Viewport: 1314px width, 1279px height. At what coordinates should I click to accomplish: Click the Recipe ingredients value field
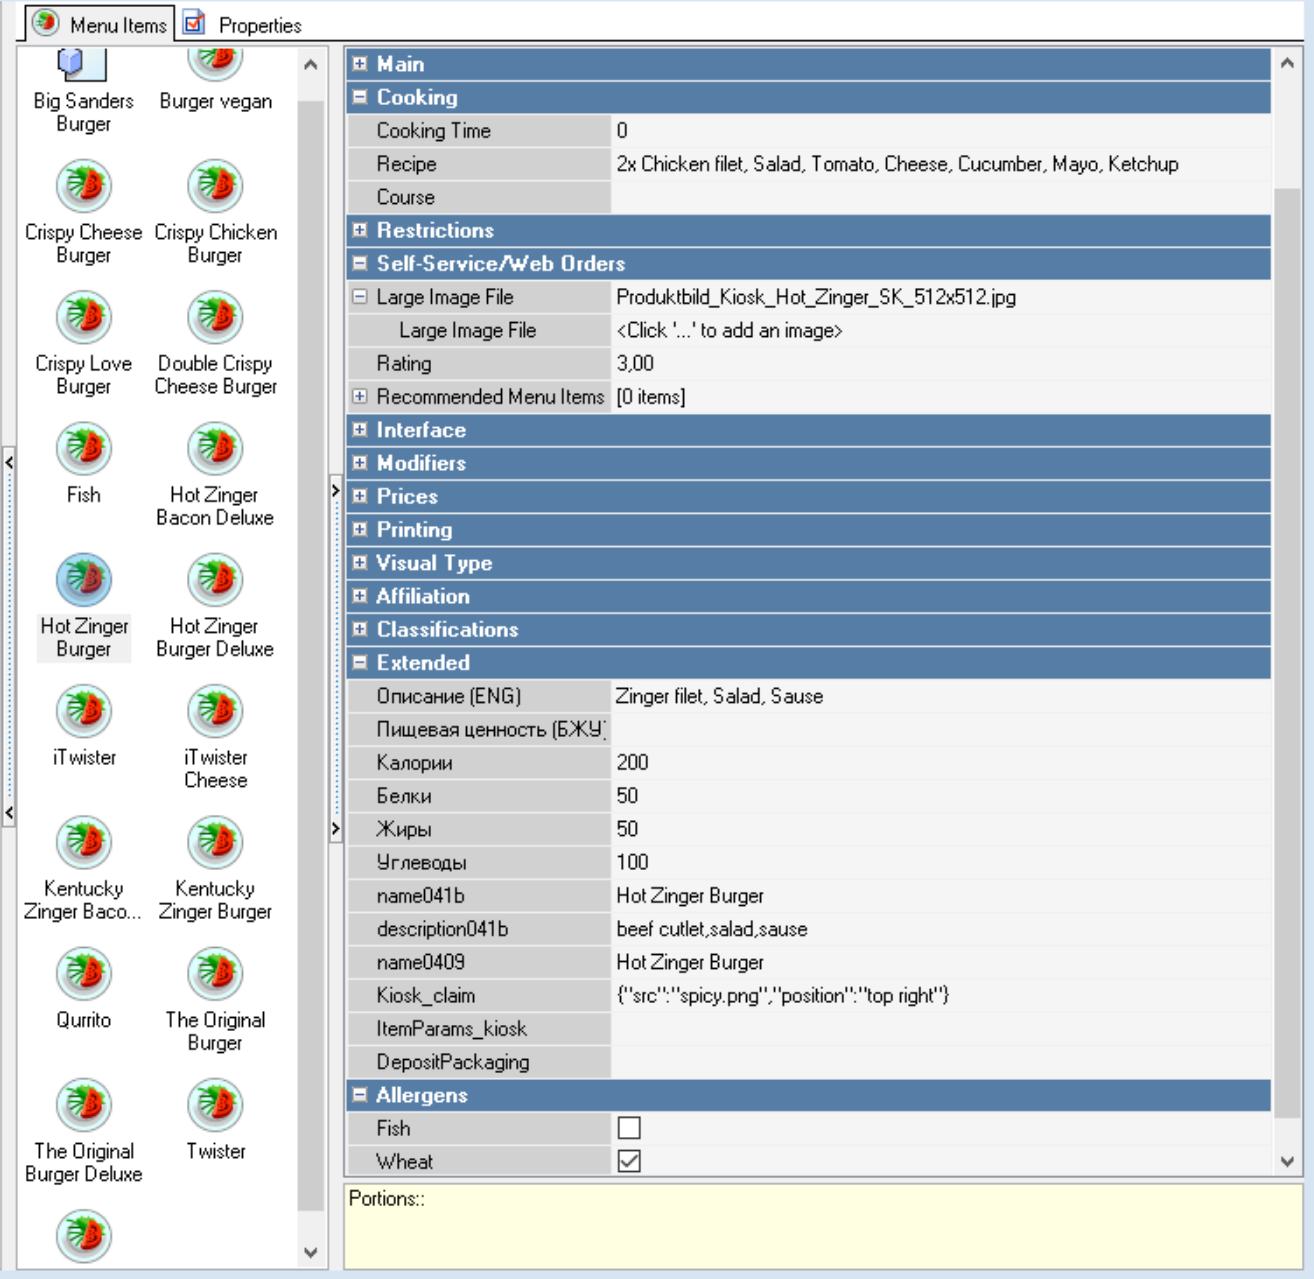(941, 163)
